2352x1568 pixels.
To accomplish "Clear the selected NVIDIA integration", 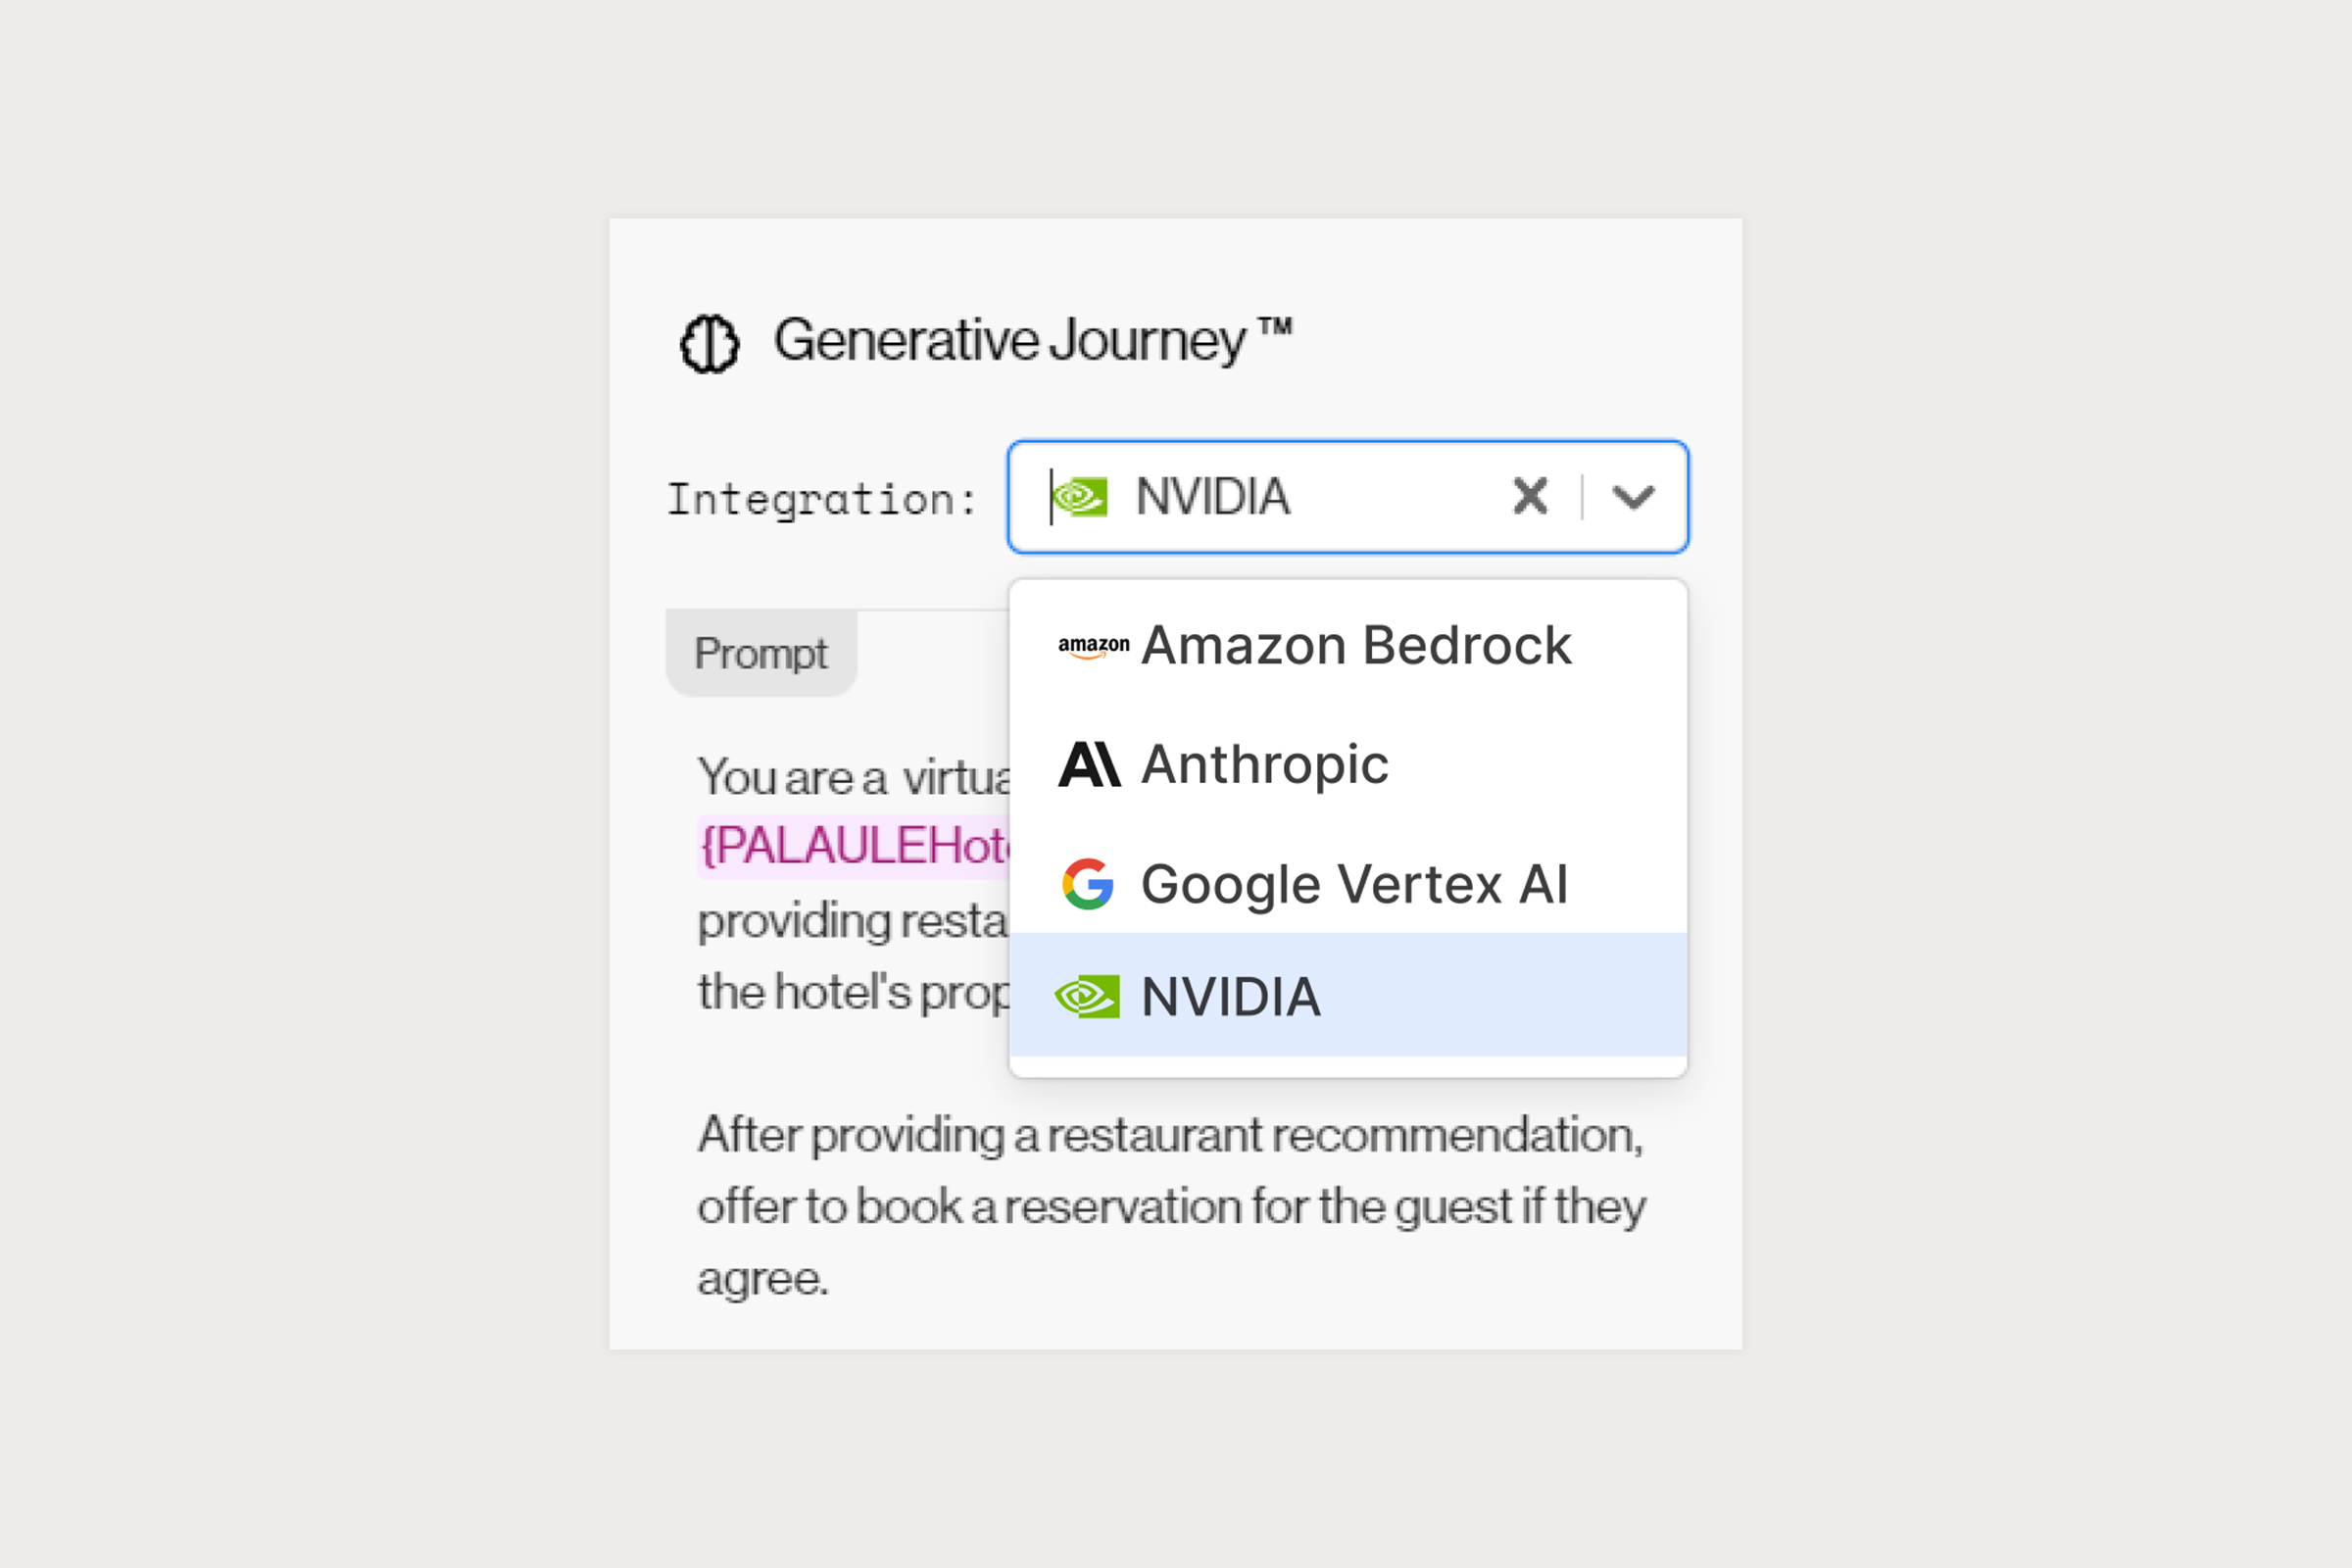I will coord(1530,496).
